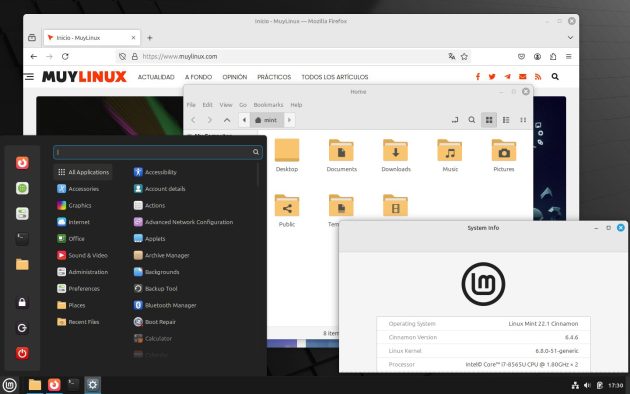Screen dimensions: 630x394
Task: Open MuyLinux site hamburger menu
Action: [29, 77]
